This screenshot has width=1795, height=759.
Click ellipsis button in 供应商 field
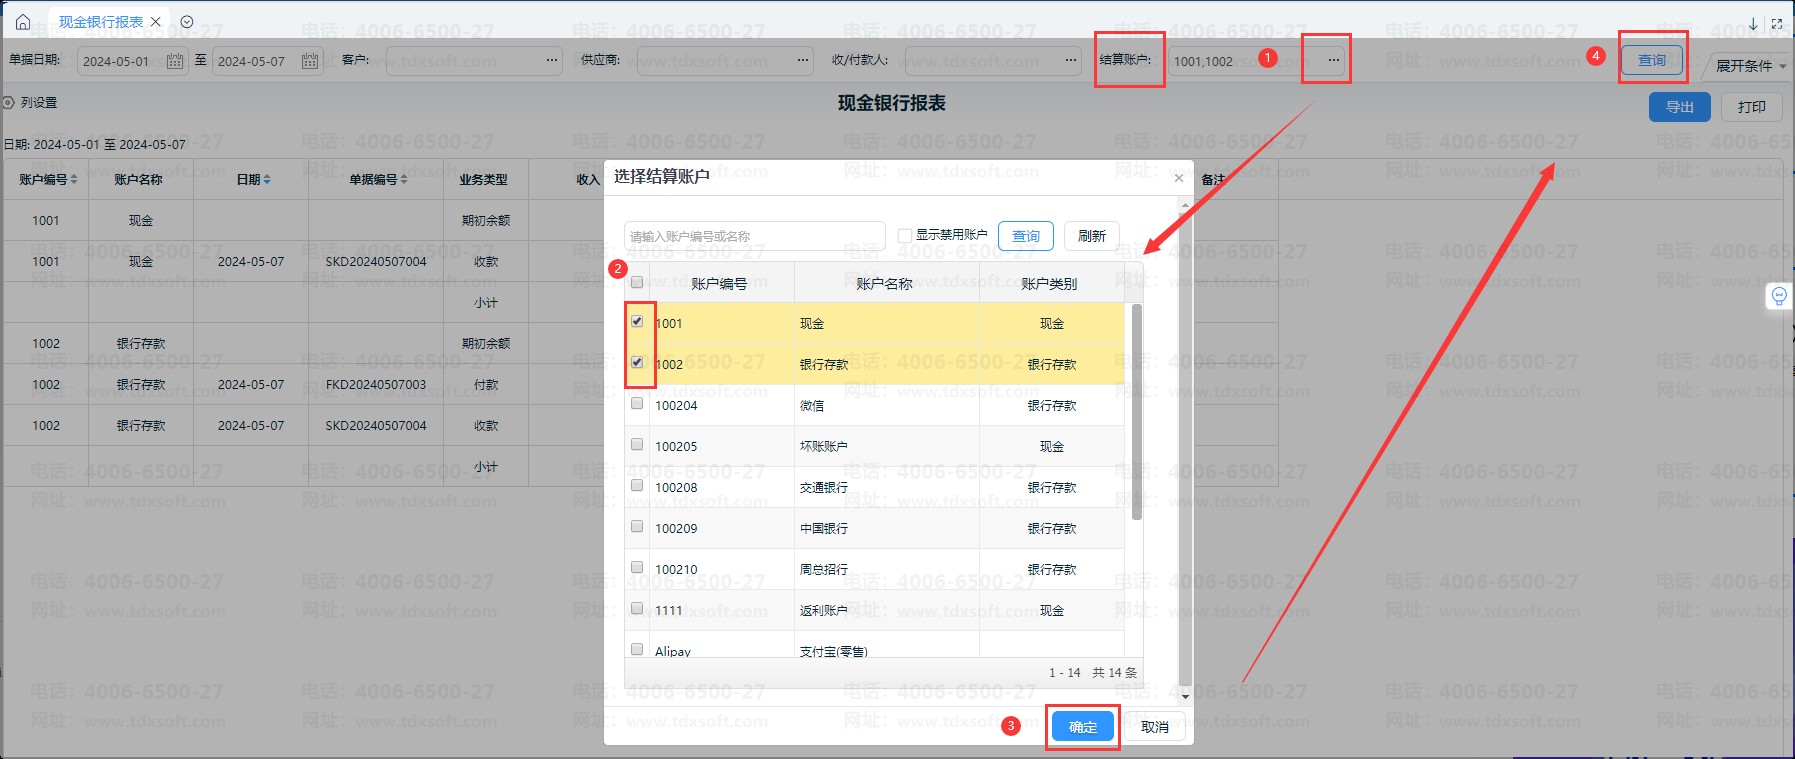point(803,60)
